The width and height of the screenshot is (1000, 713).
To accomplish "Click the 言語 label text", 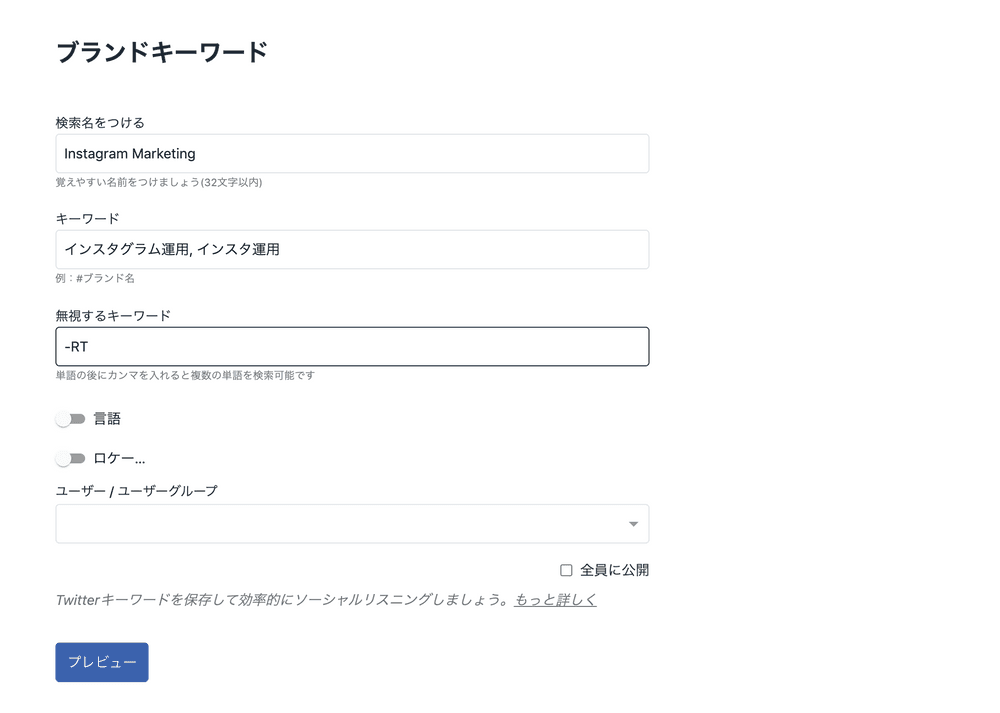I will (107, 419).
